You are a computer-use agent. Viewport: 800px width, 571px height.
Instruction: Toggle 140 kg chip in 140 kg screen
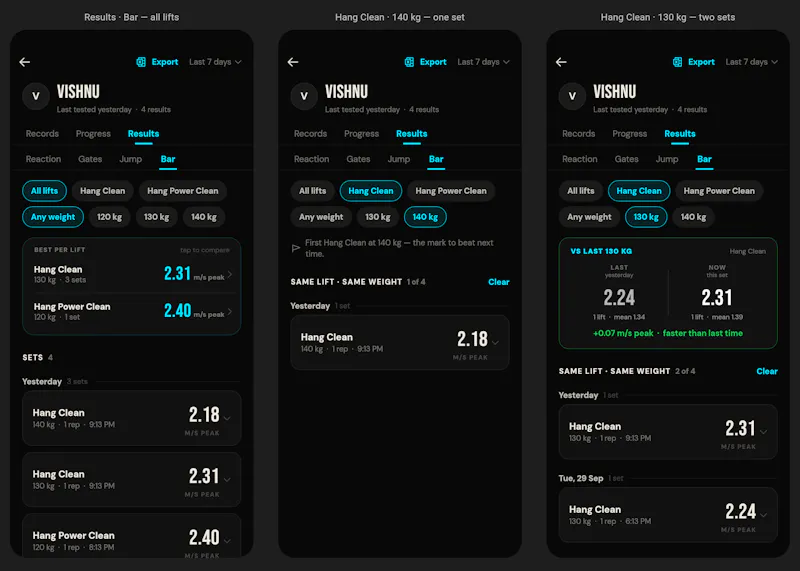[x=425, y=217]
